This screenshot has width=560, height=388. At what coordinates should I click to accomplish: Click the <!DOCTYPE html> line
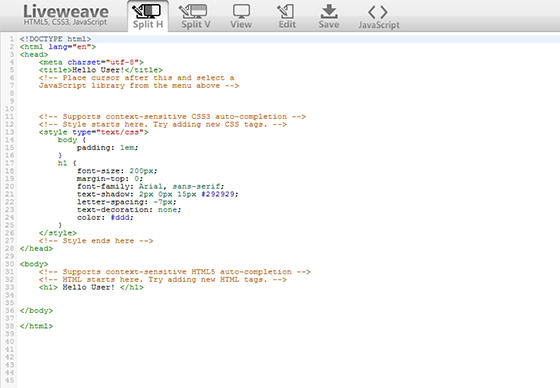(x=55, y=39)
